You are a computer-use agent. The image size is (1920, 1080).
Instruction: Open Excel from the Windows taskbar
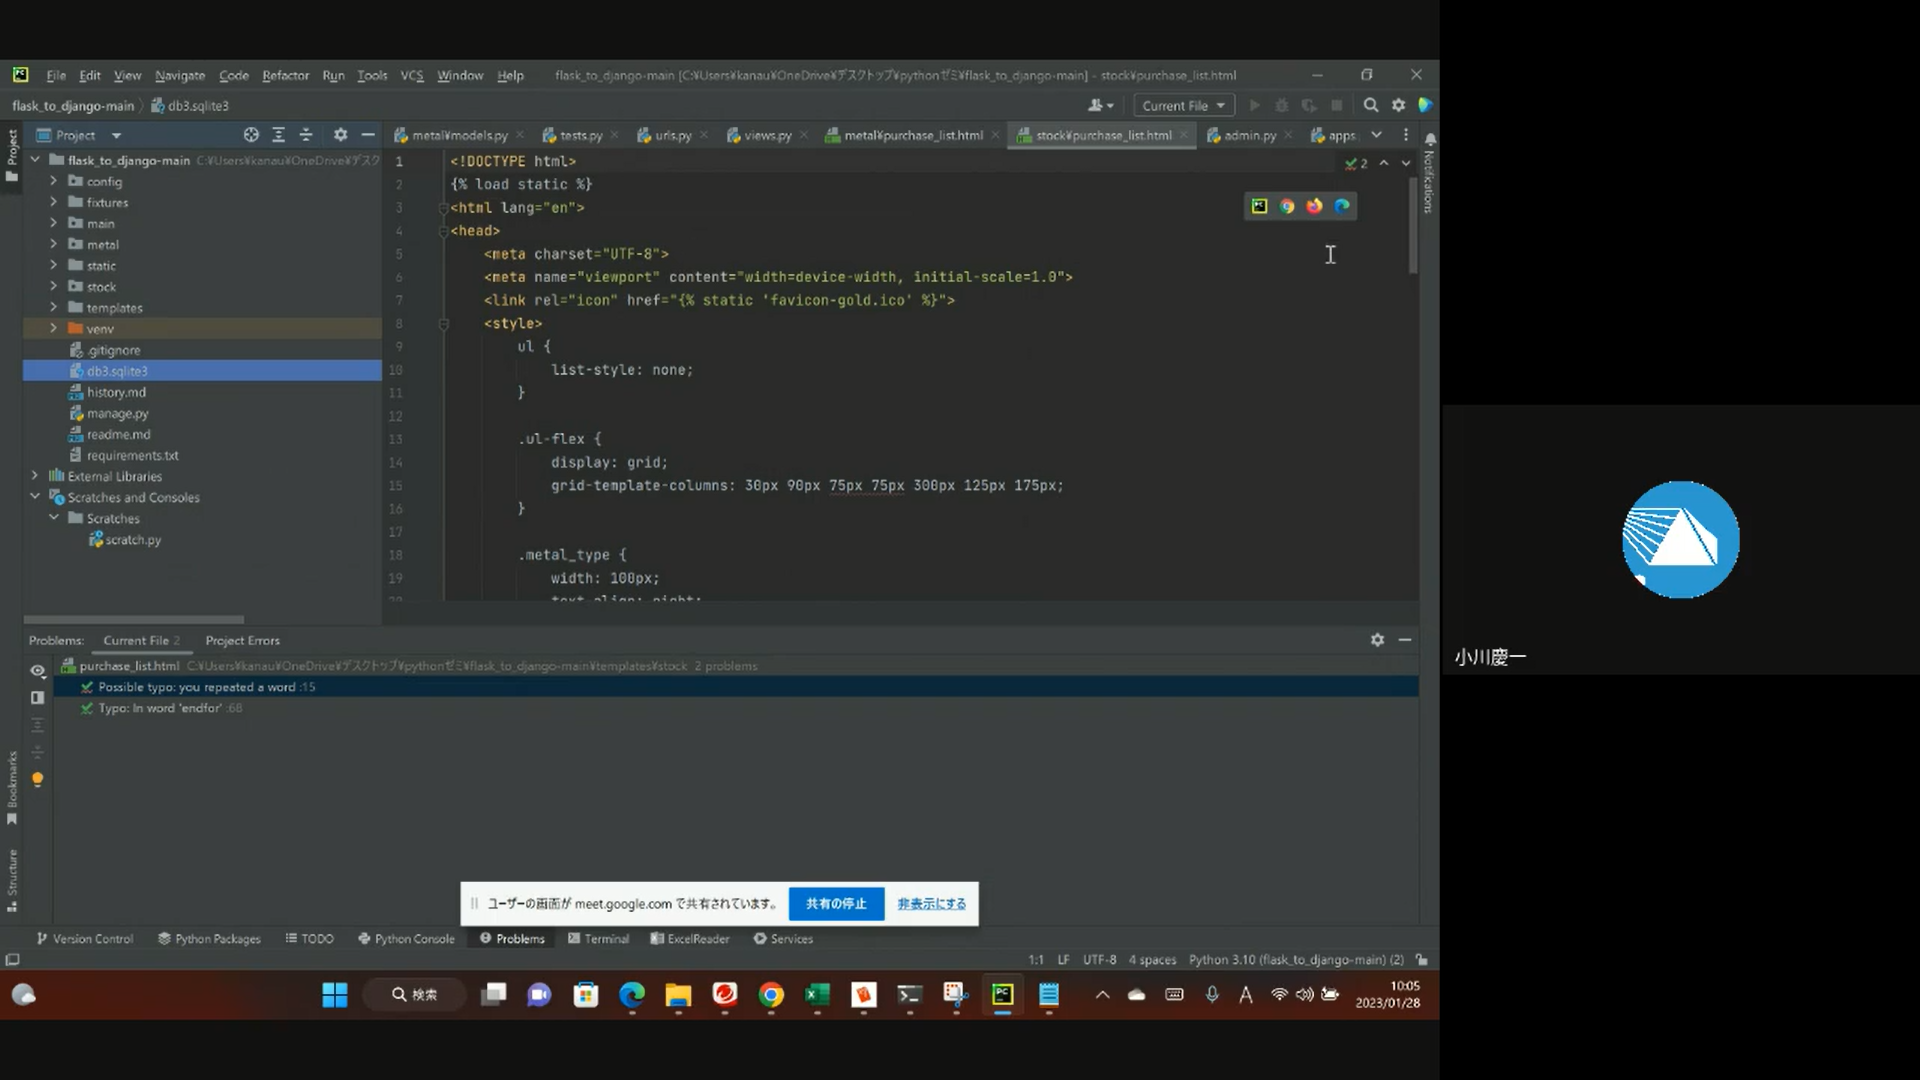coord(818,995)
